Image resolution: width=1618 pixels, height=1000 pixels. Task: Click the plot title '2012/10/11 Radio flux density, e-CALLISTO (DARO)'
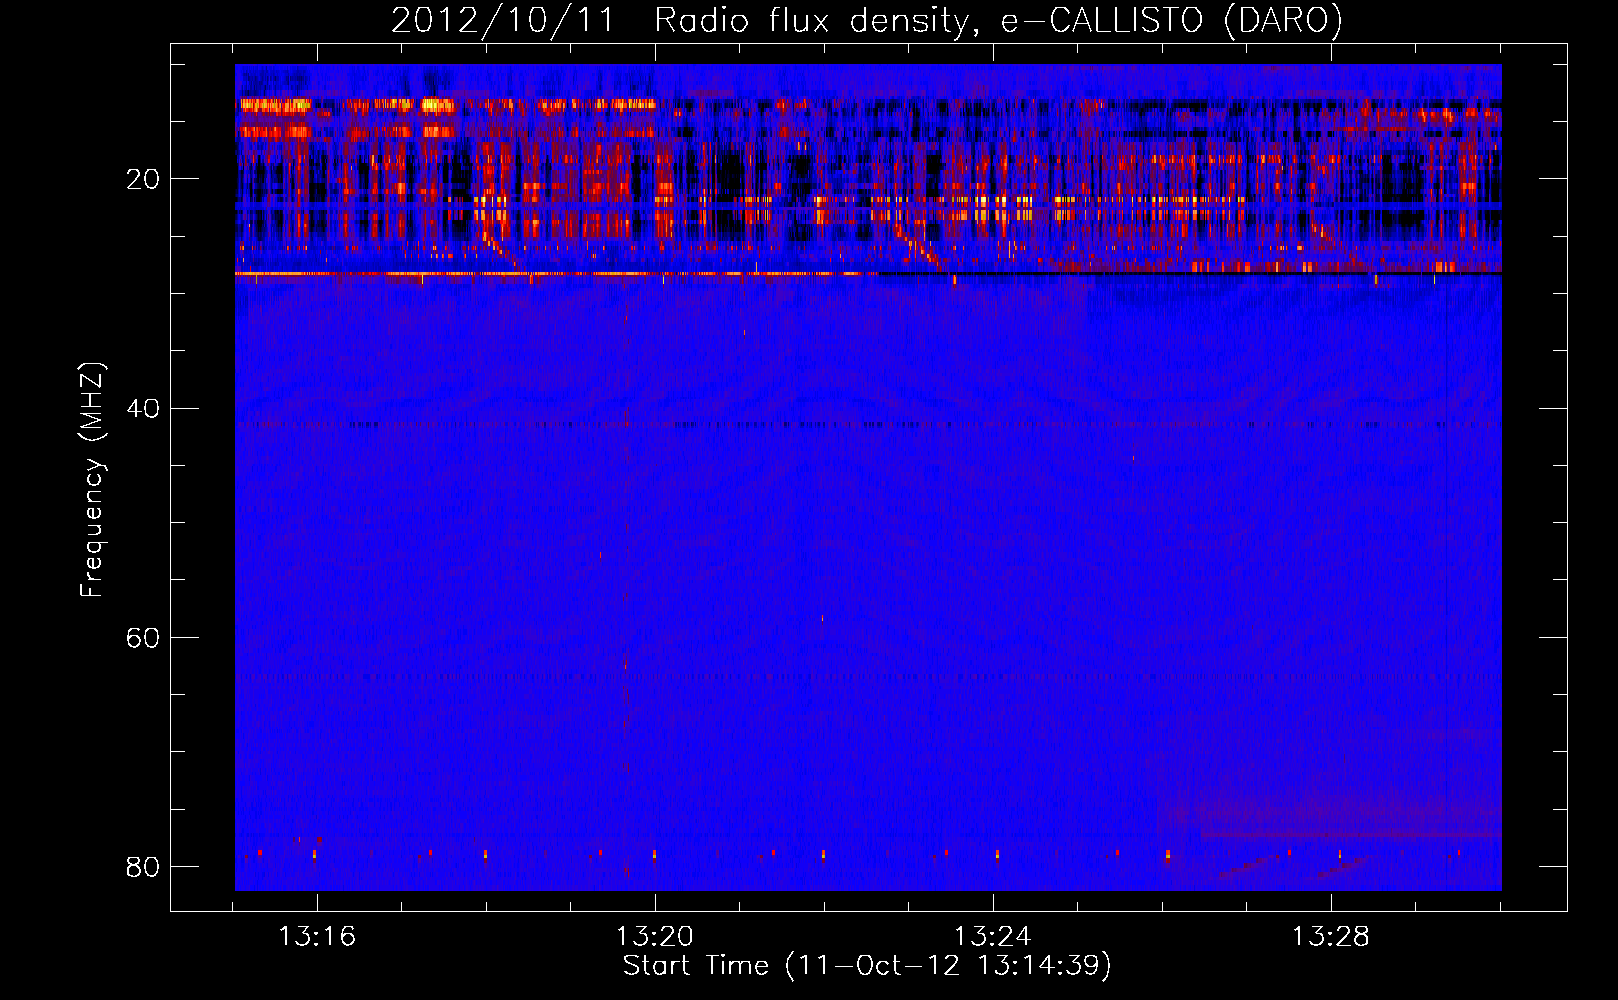[x=867, y=20]
